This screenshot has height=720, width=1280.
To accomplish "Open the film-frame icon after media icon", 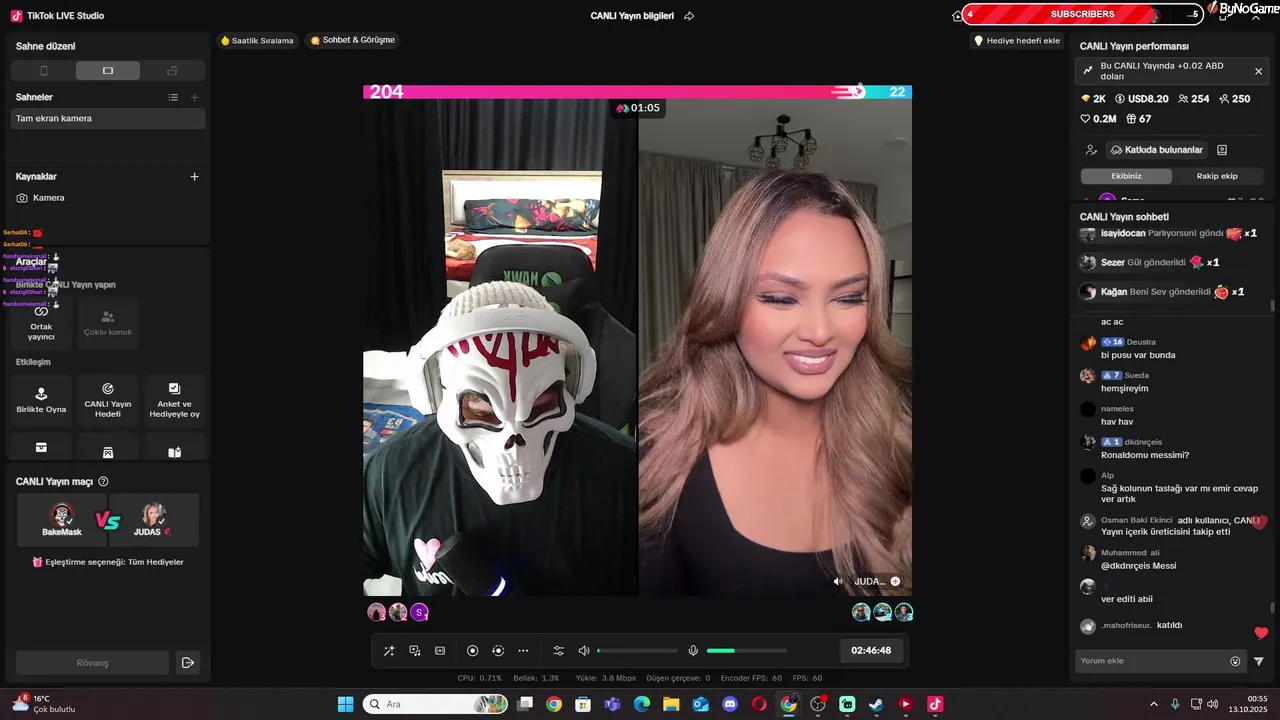I will point(440,651).
